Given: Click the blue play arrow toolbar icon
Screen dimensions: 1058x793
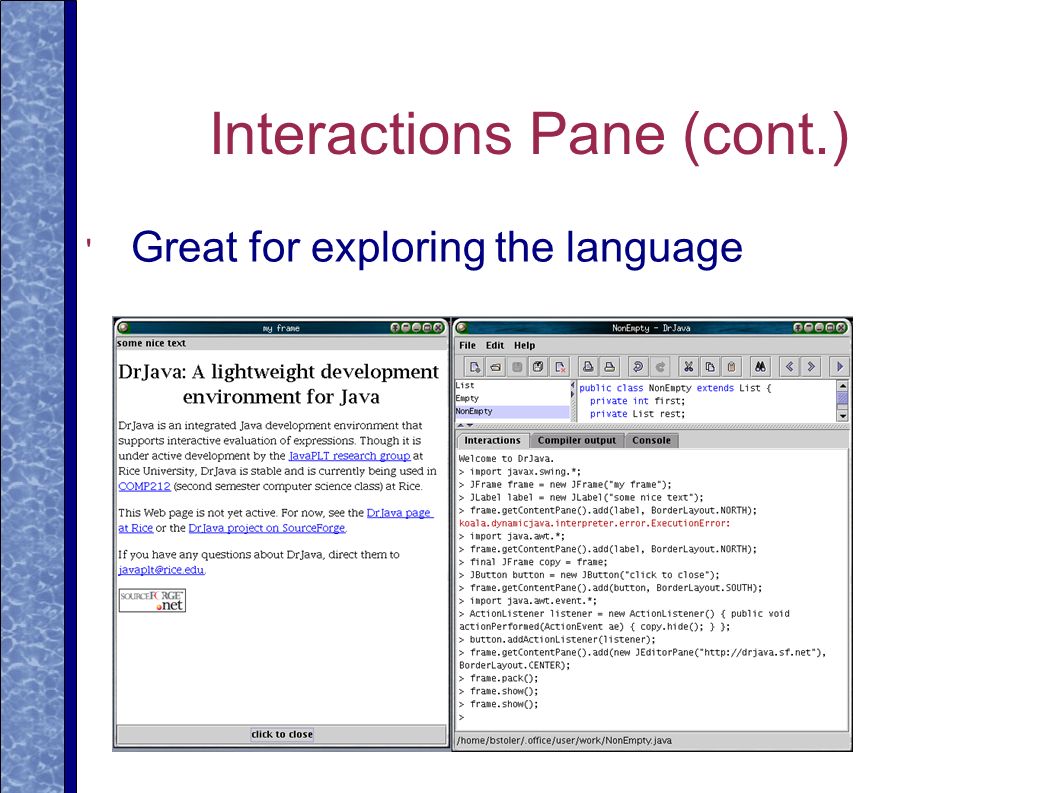Looking at the screenshot, I should point(839,366).
